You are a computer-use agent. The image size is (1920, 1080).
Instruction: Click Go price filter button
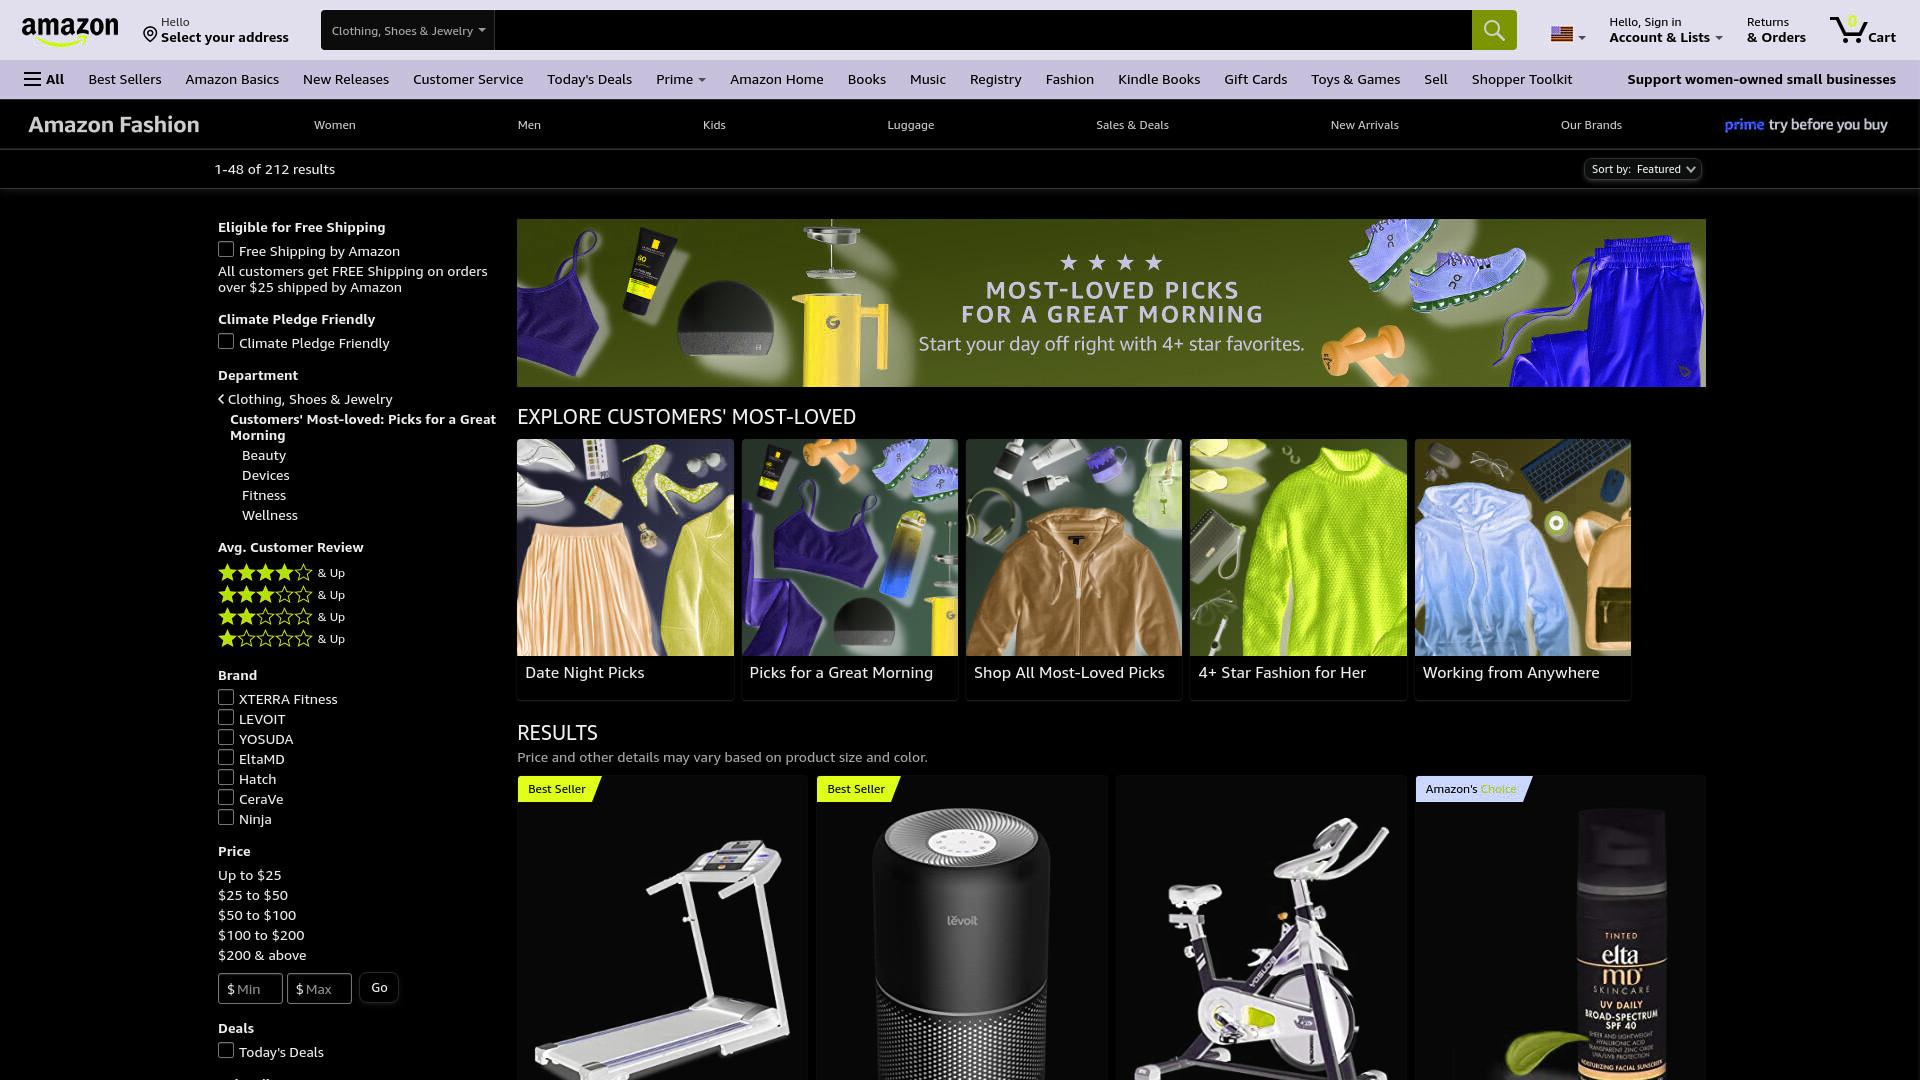(x=379, y=988)
